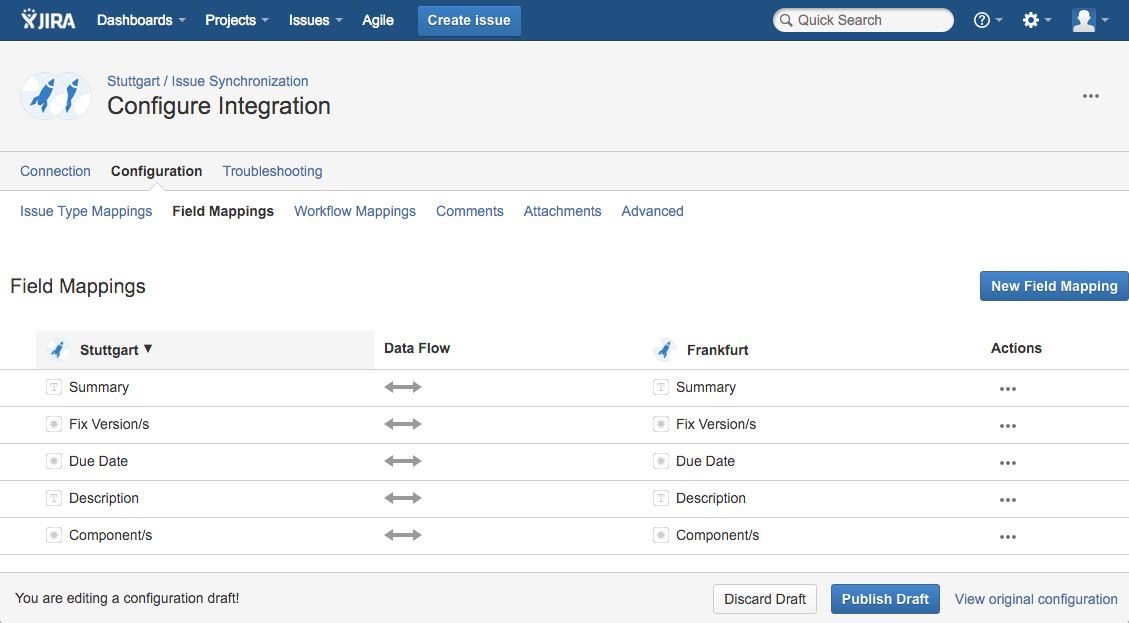Click the Create issue button
The height and width of the screenshot is (623, 1129).
tap(469, 20)
